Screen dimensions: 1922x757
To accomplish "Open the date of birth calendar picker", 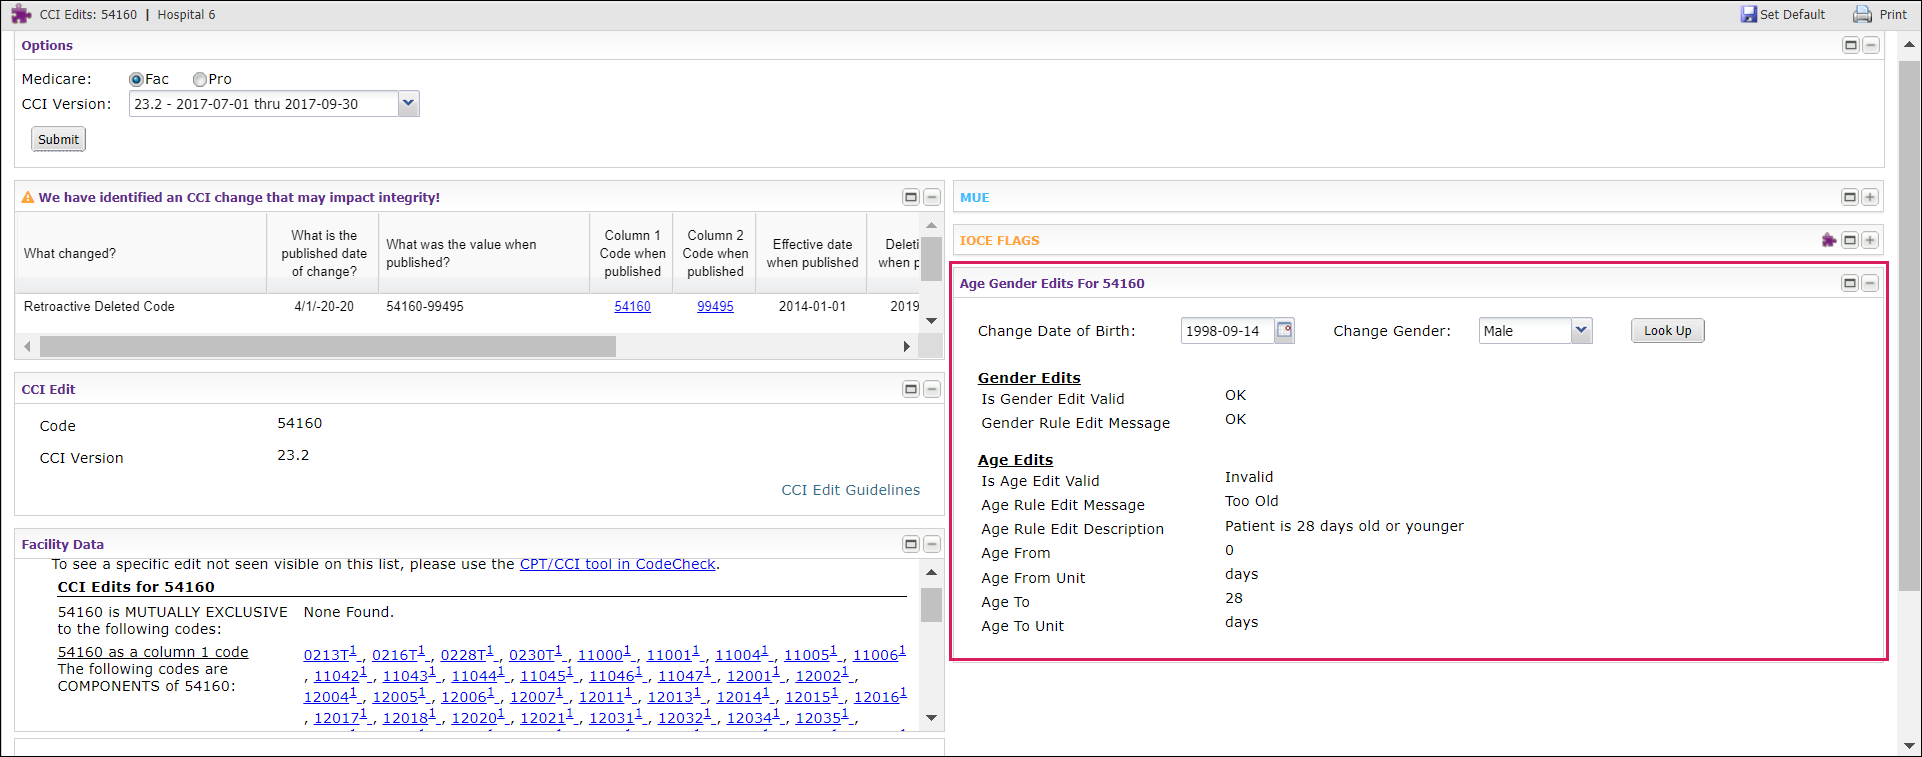I will coord(1285,330).
